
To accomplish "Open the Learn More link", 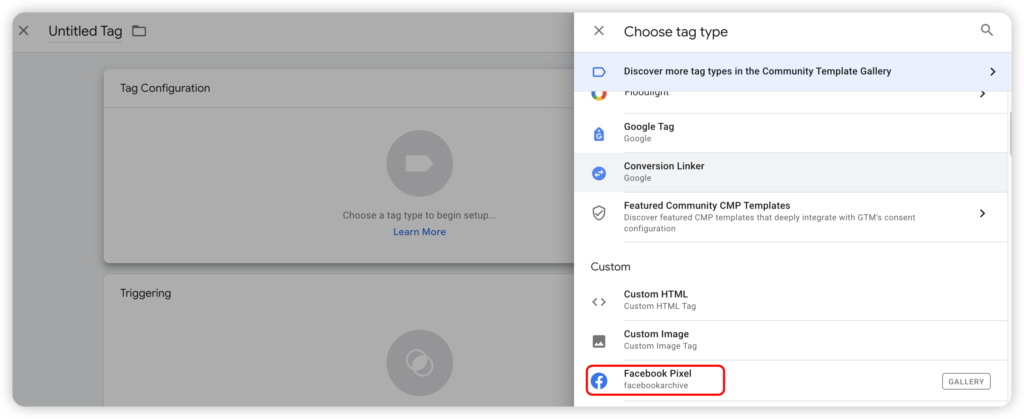I will point(419,232).
